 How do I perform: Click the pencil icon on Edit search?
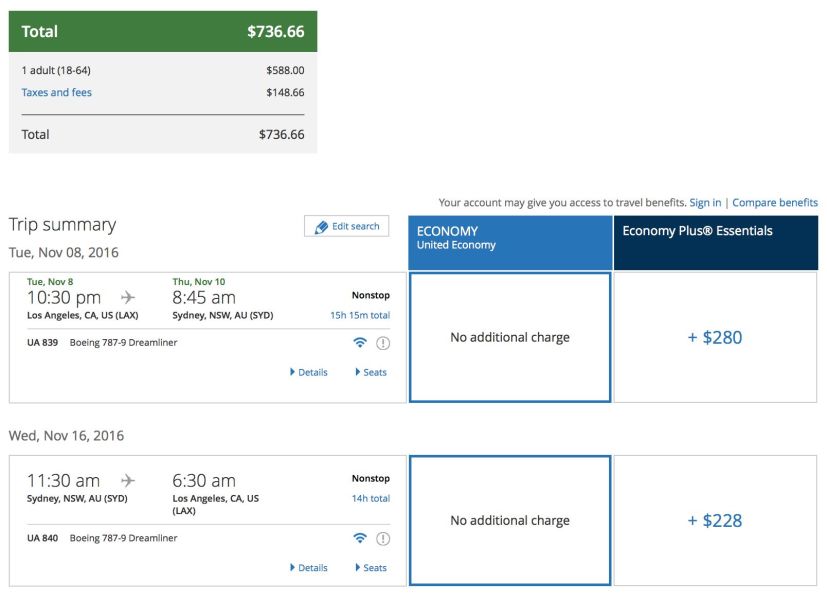tap(321, 227)
